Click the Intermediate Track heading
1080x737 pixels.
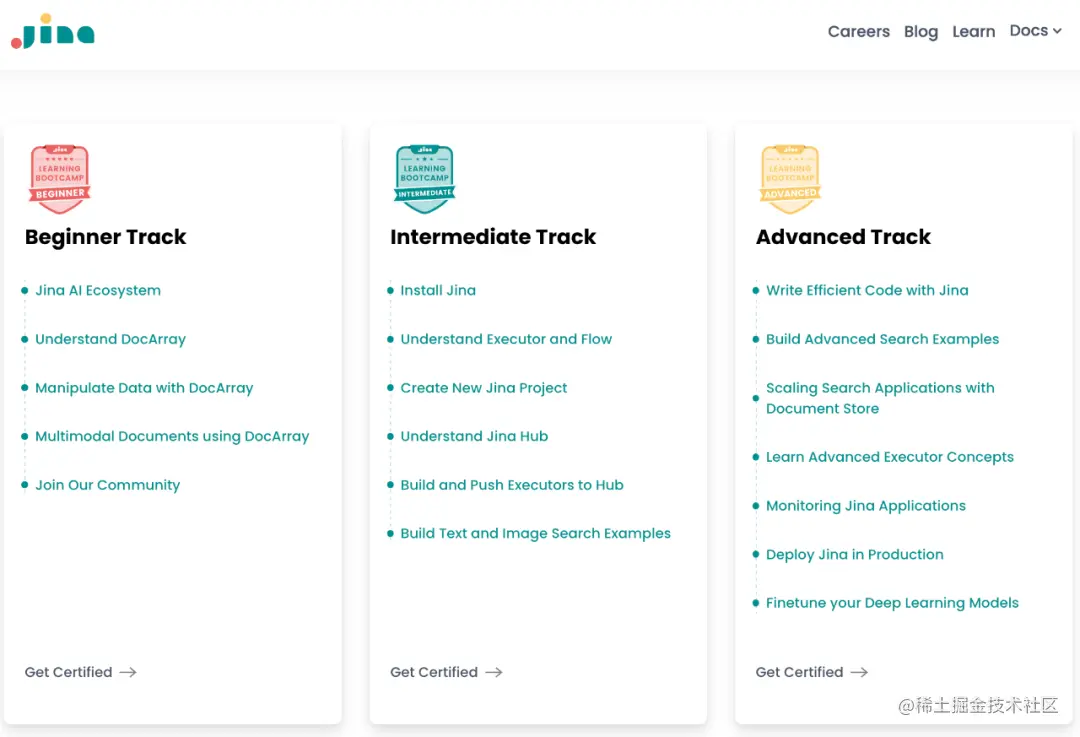click(x=493, y=237)
